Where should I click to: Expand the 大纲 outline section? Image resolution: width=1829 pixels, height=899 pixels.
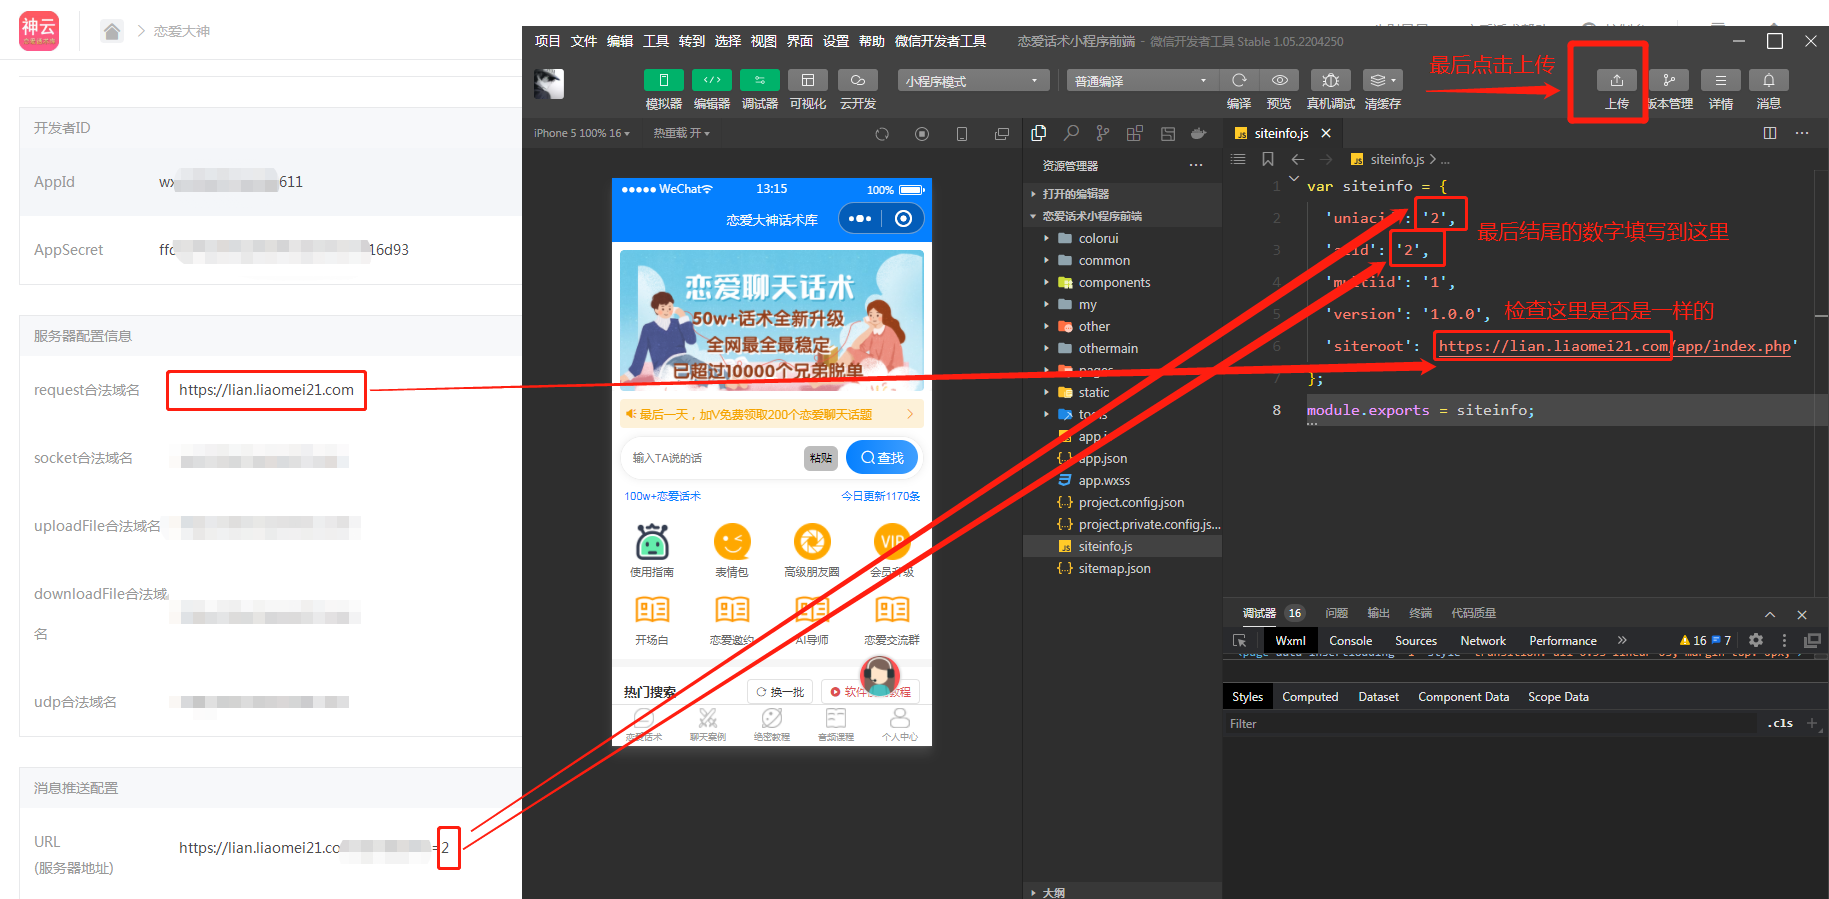pos(1053,892)
